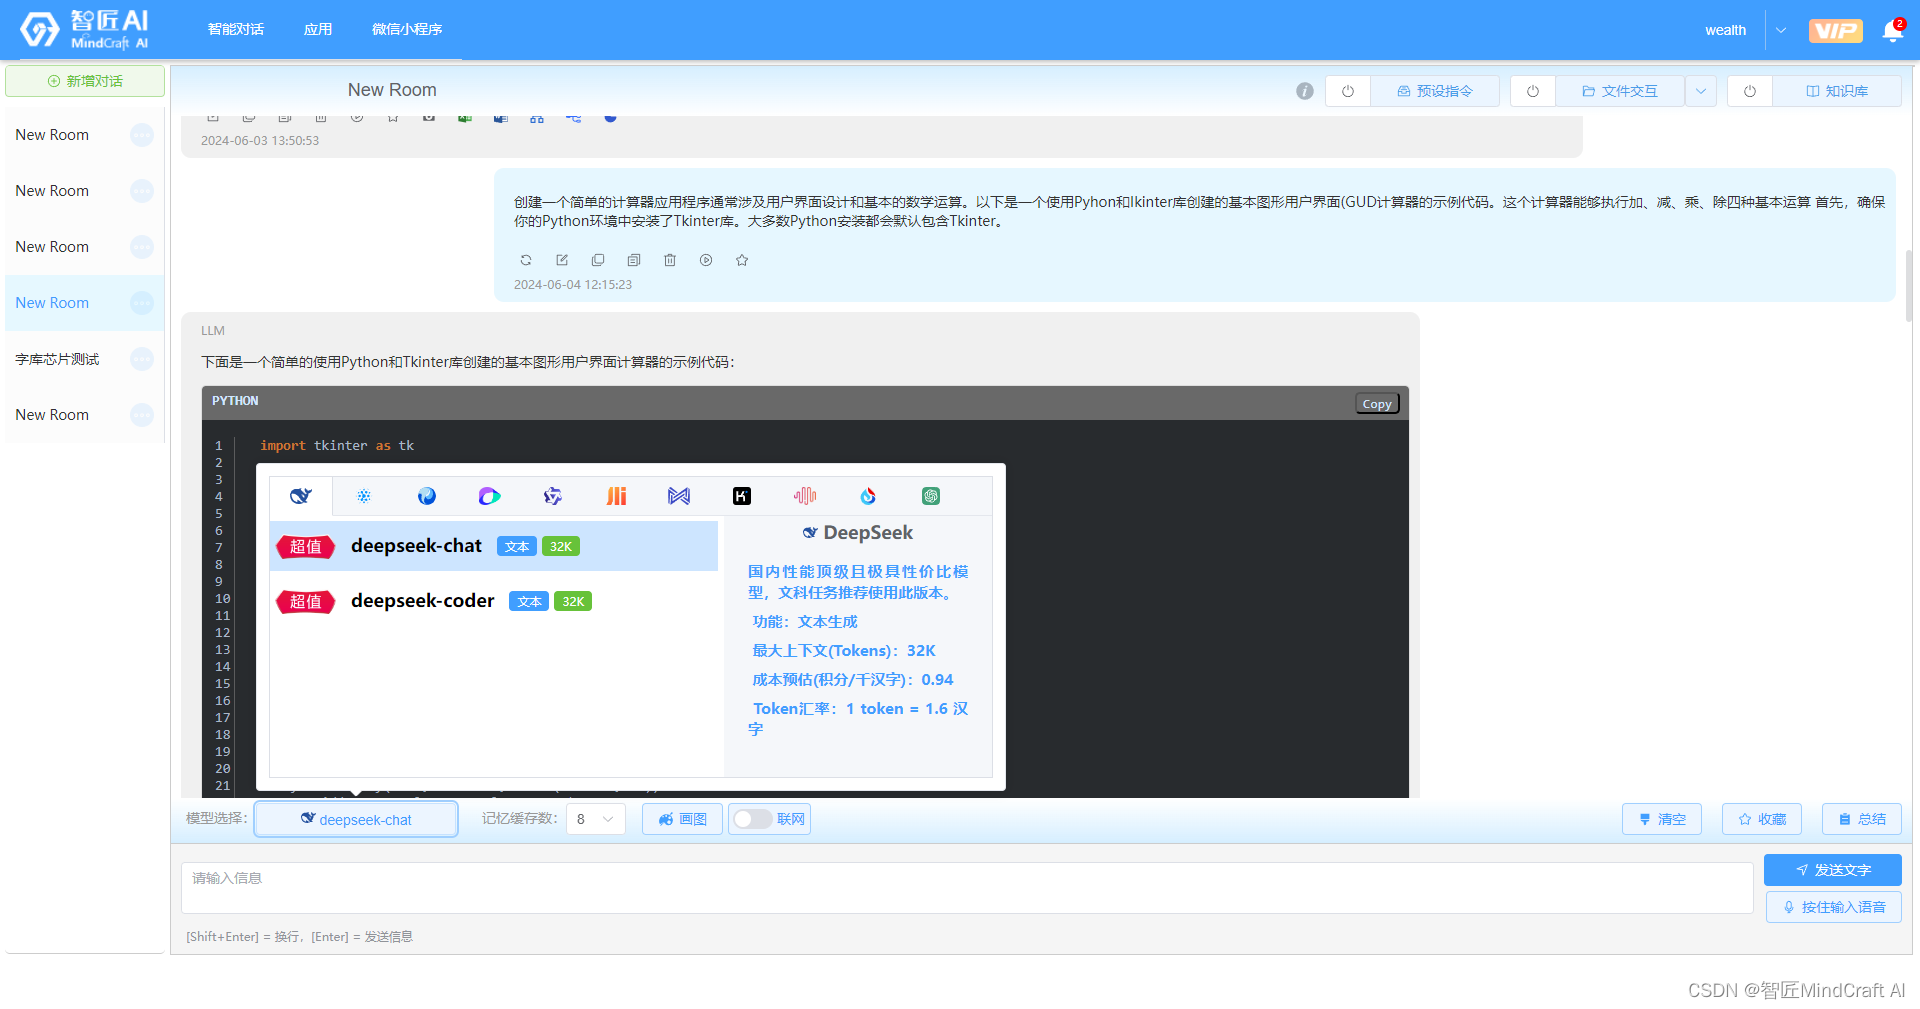This screenshot has width=1920, height=1009.
Task: Click the 画图 drawing button
Action: (x=683, y=819)
